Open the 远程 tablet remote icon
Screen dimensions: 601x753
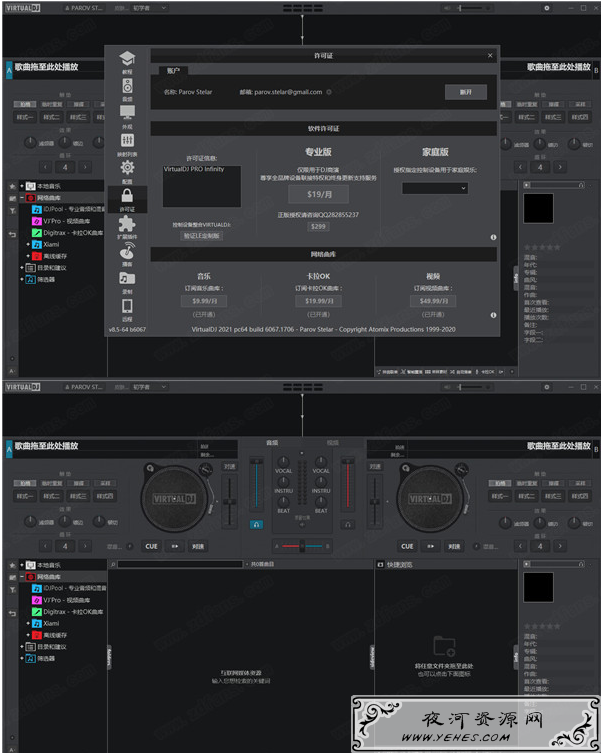click(127, 306)
